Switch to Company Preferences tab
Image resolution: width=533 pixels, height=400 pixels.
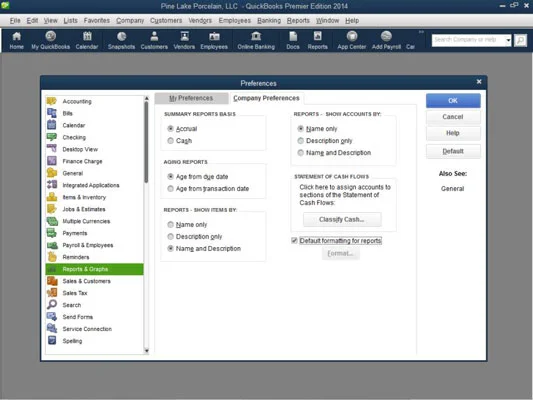pos(266,98)
